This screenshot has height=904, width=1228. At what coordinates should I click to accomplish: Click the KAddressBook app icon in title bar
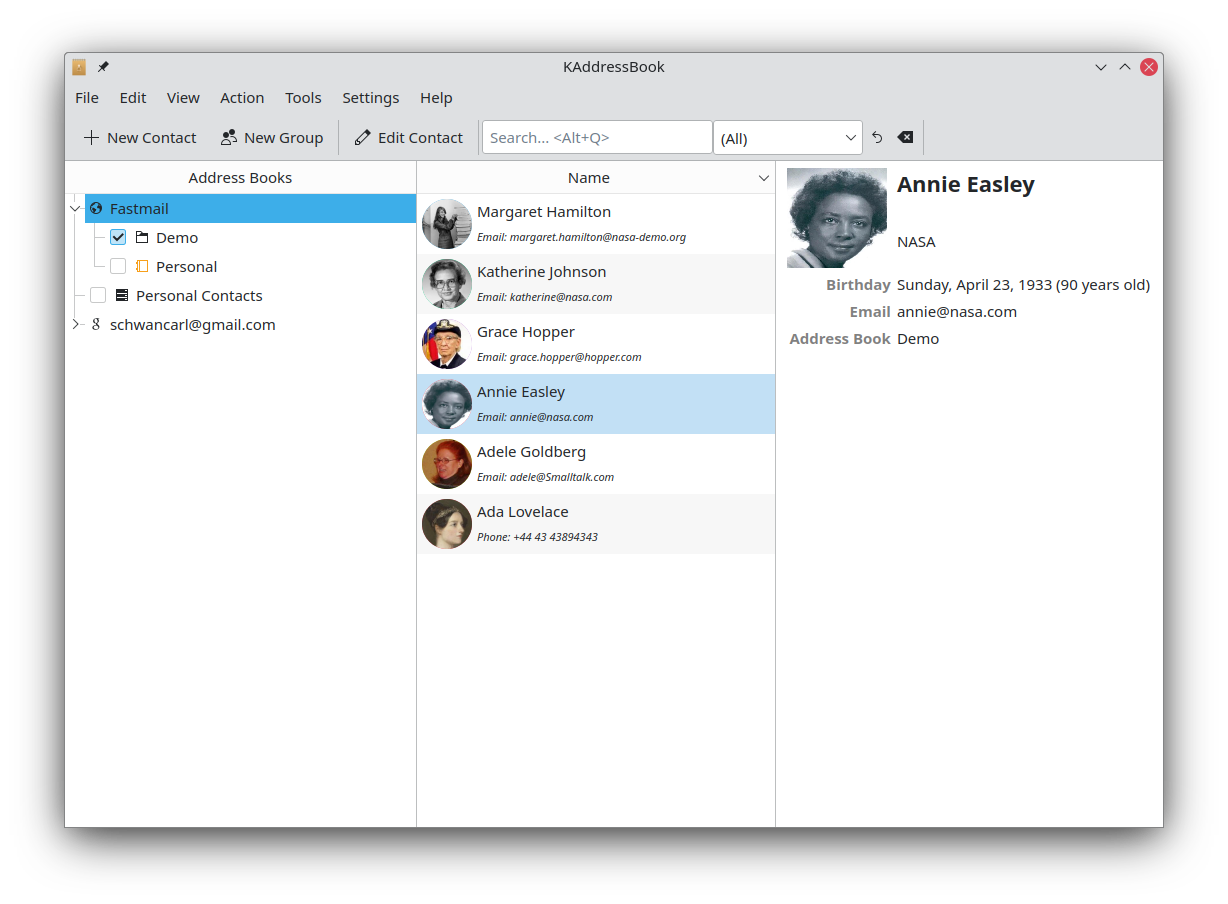click(x=79, y=67)
